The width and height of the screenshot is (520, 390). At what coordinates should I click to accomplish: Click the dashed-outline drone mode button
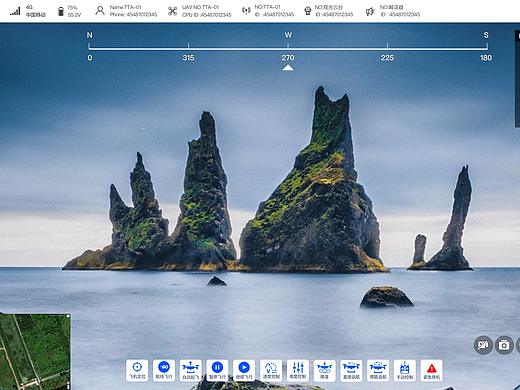pyautogui.click(x=378, y=370)
